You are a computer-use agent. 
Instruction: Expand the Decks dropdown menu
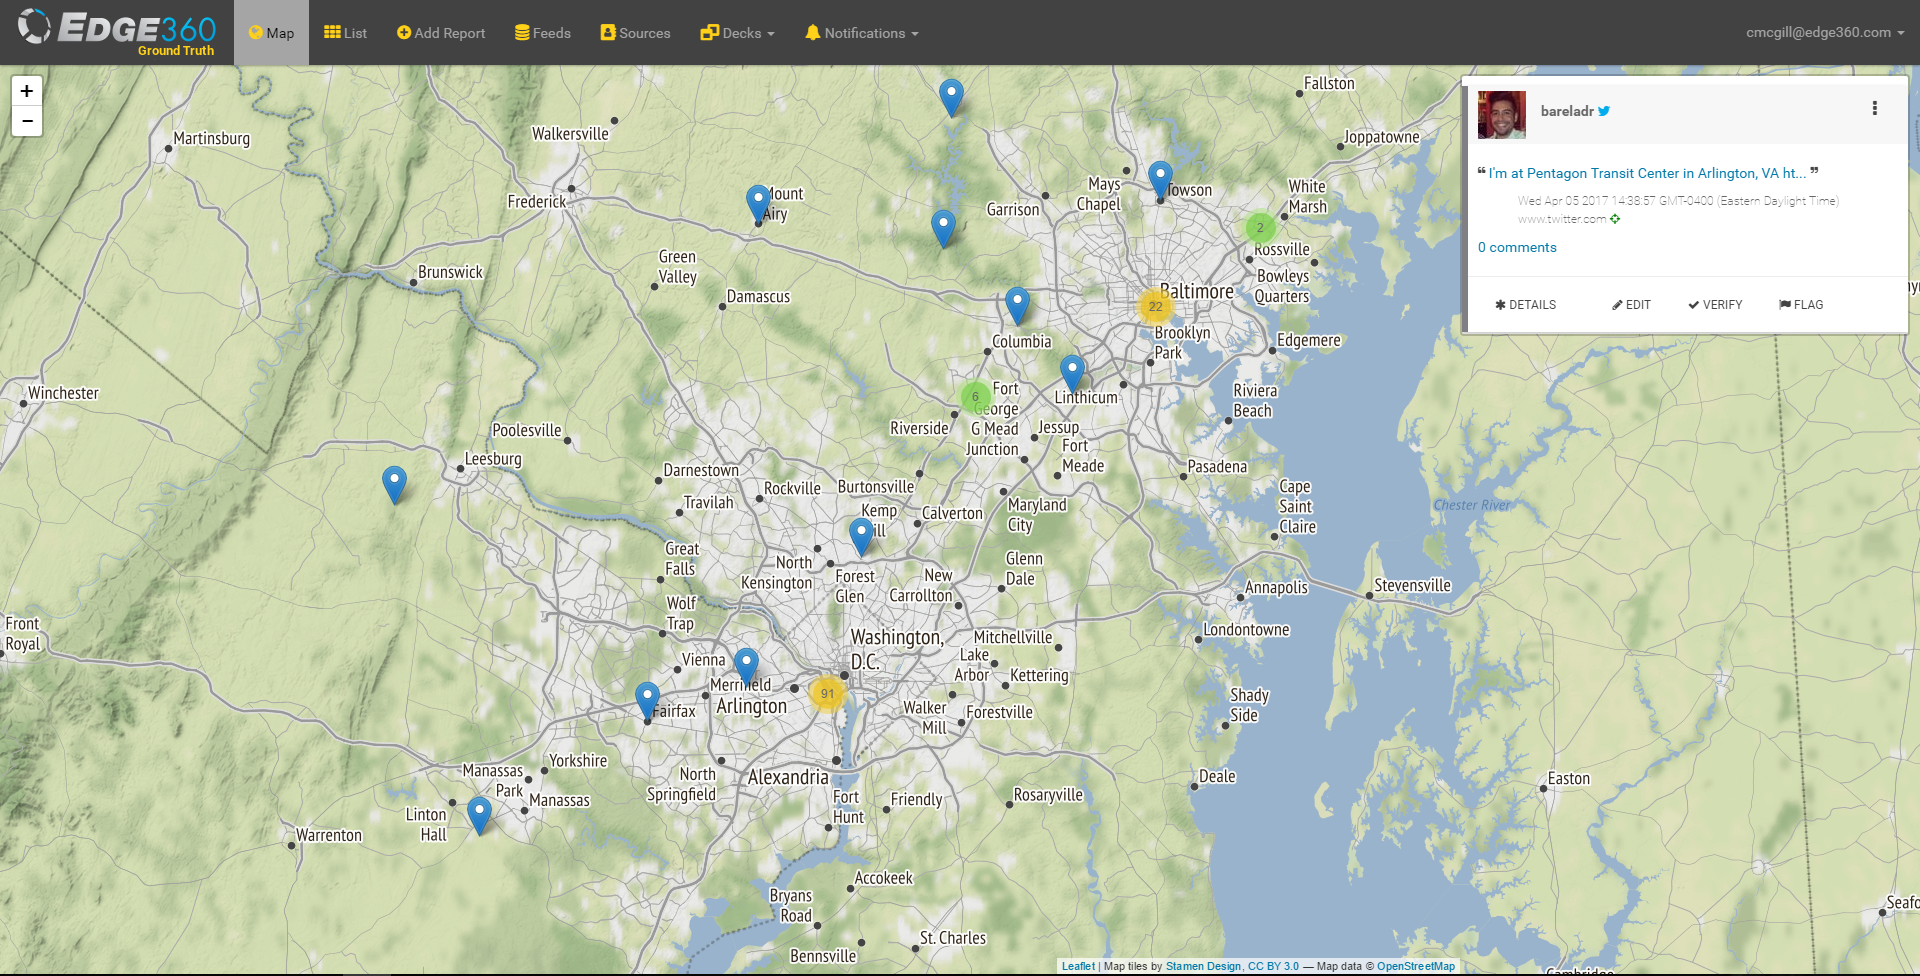[x=738, y=33]
